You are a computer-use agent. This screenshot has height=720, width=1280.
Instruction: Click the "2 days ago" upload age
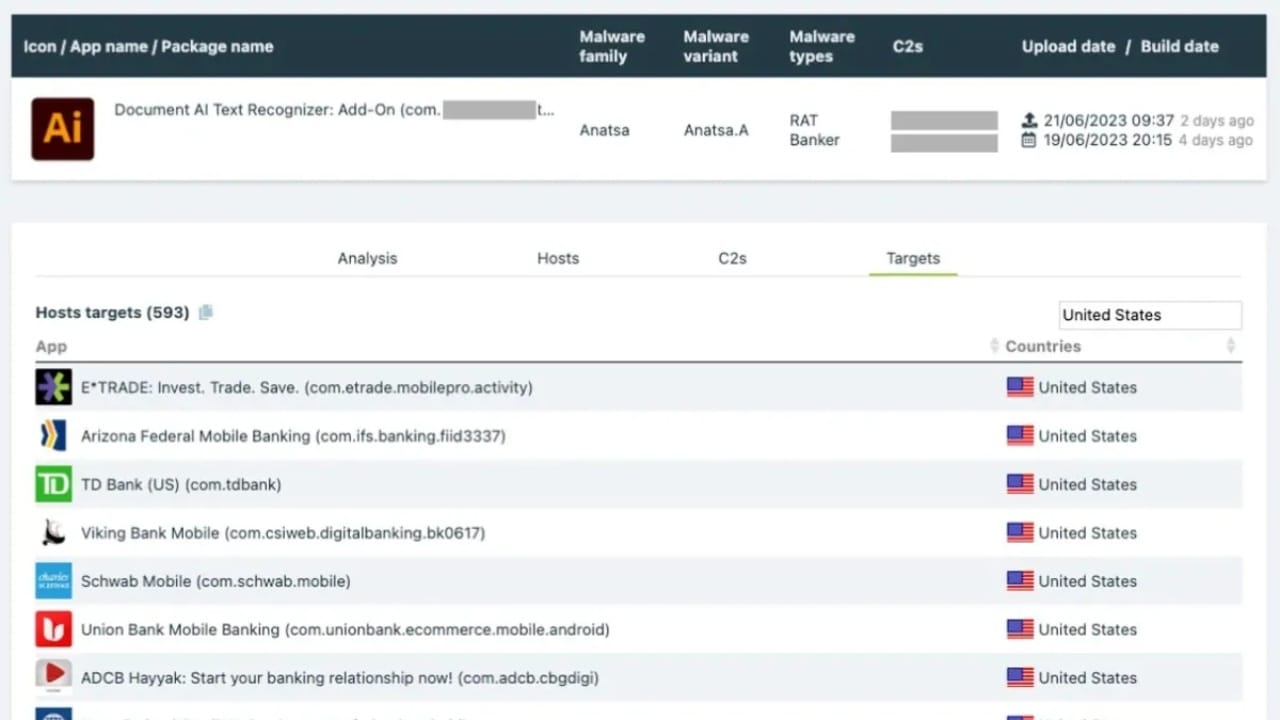[1216, 120]
